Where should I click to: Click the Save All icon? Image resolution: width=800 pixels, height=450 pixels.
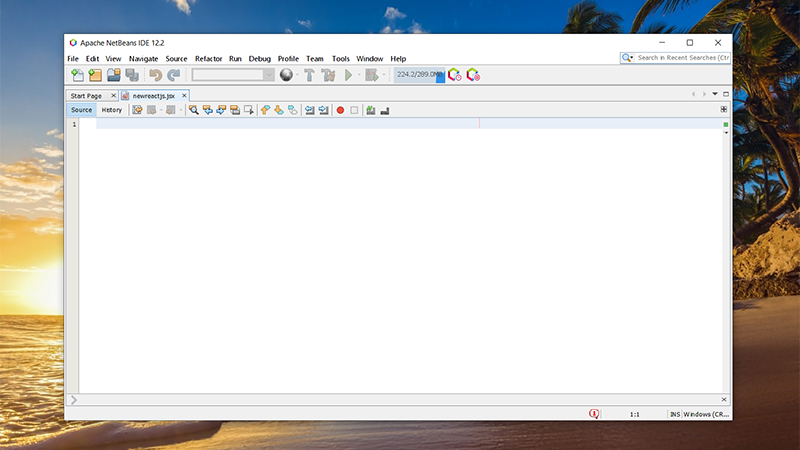(132, 75)
